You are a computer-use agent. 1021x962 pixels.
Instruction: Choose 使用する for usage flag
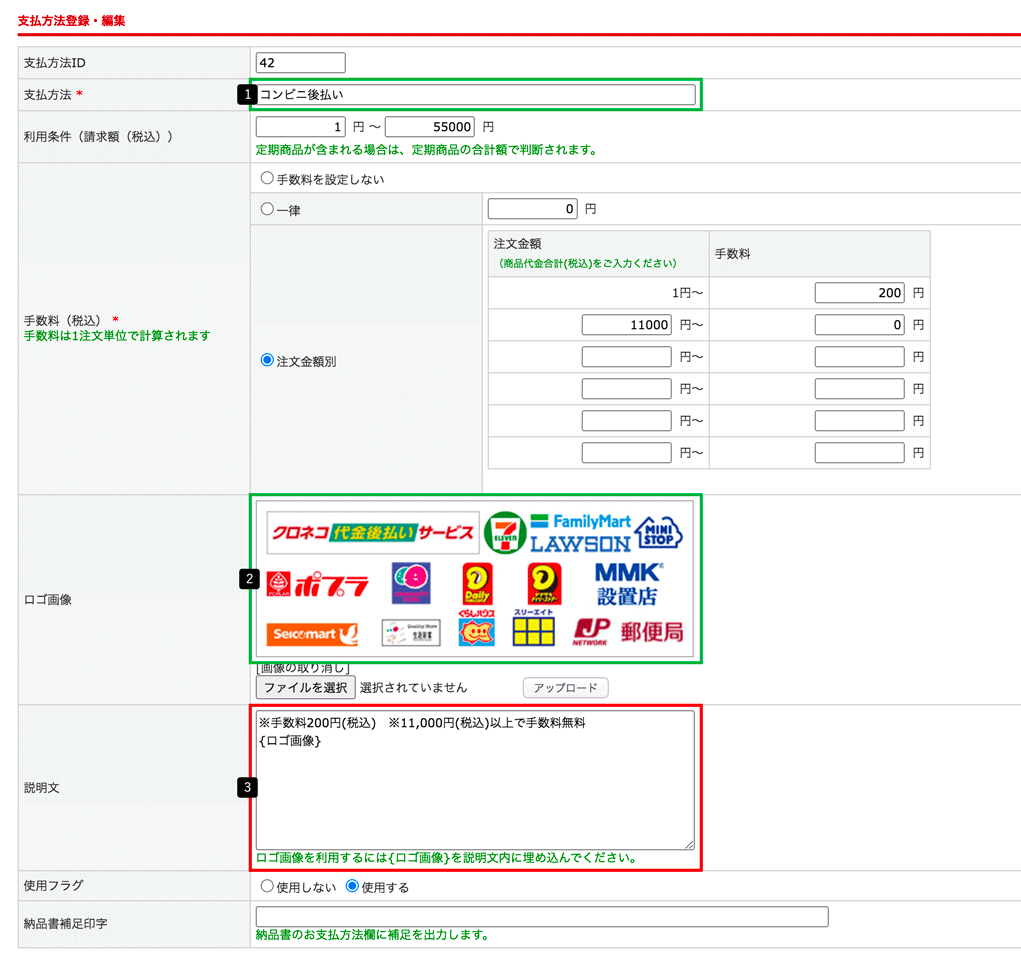[352, 887]
